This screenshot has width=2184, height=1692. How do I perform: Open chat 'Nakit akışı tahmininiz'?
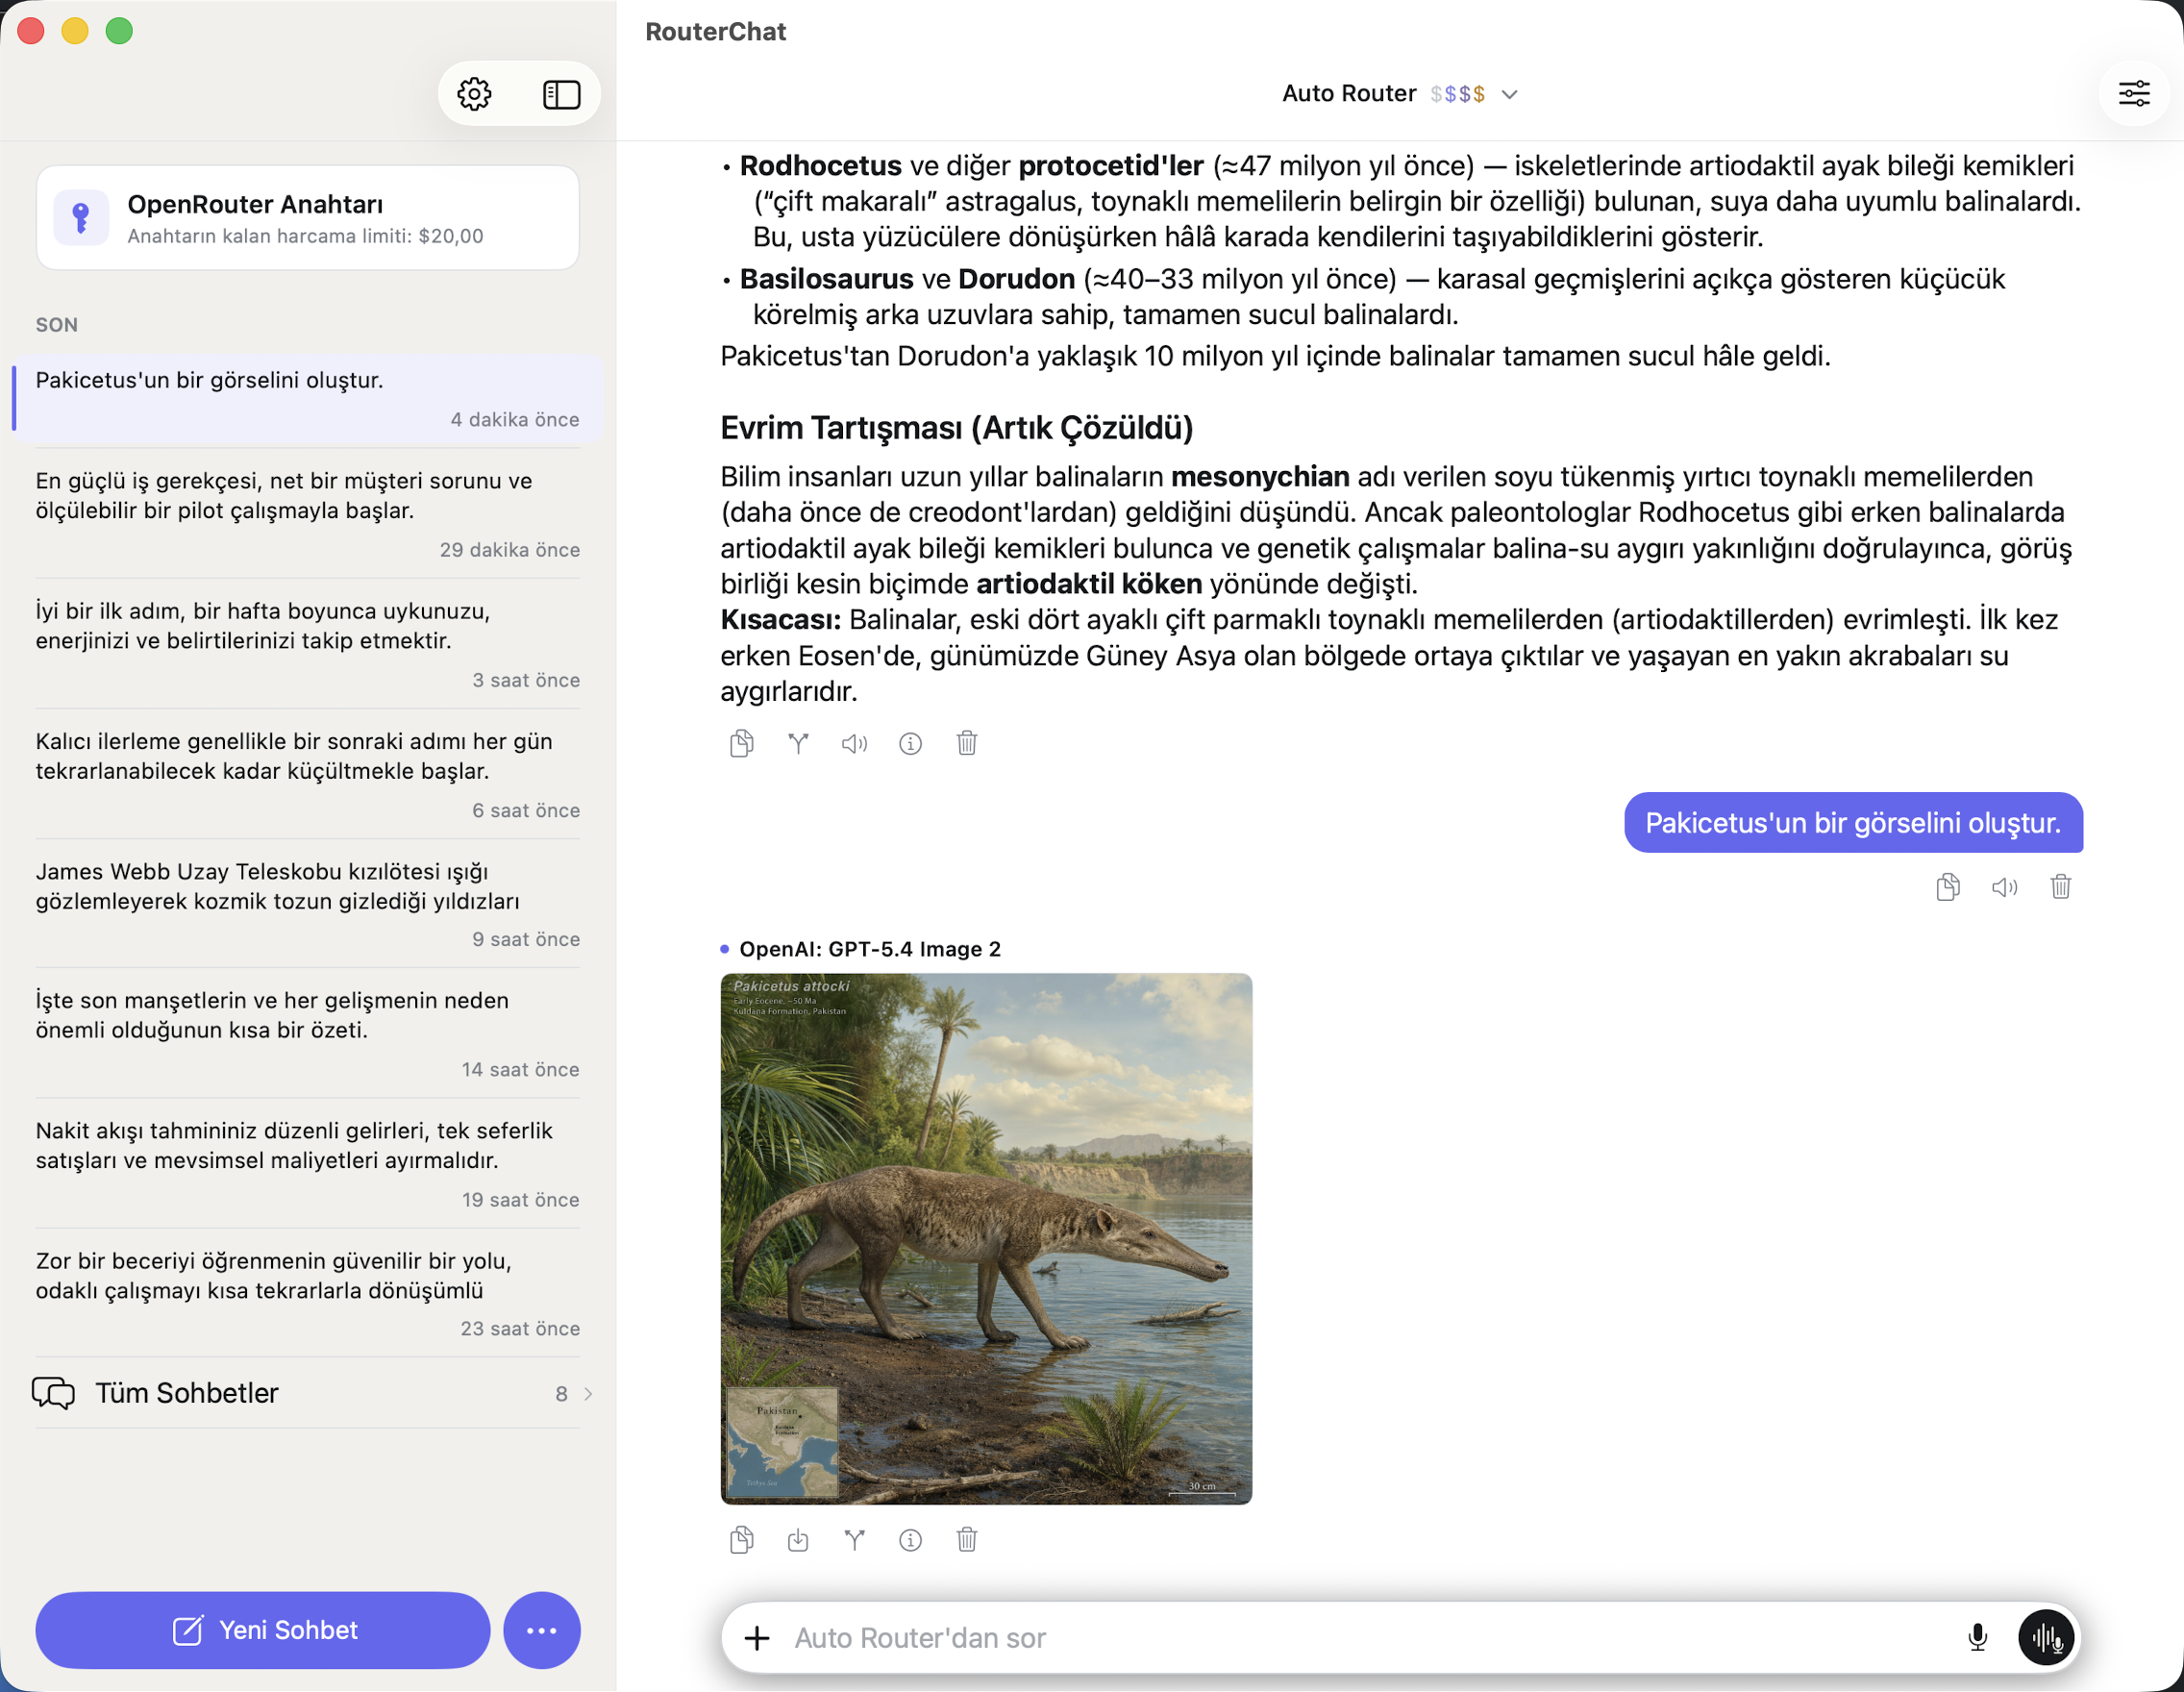[308, 1164]
